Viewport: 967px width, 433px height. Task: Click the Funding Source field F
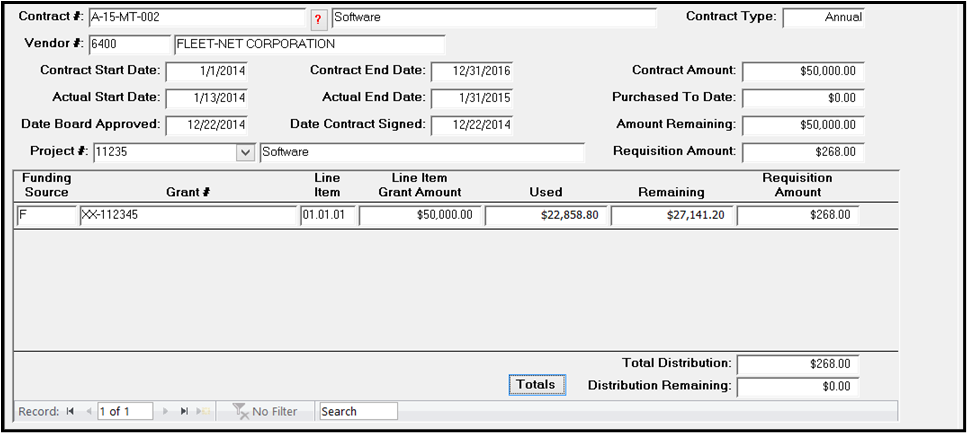click(46, 216)
